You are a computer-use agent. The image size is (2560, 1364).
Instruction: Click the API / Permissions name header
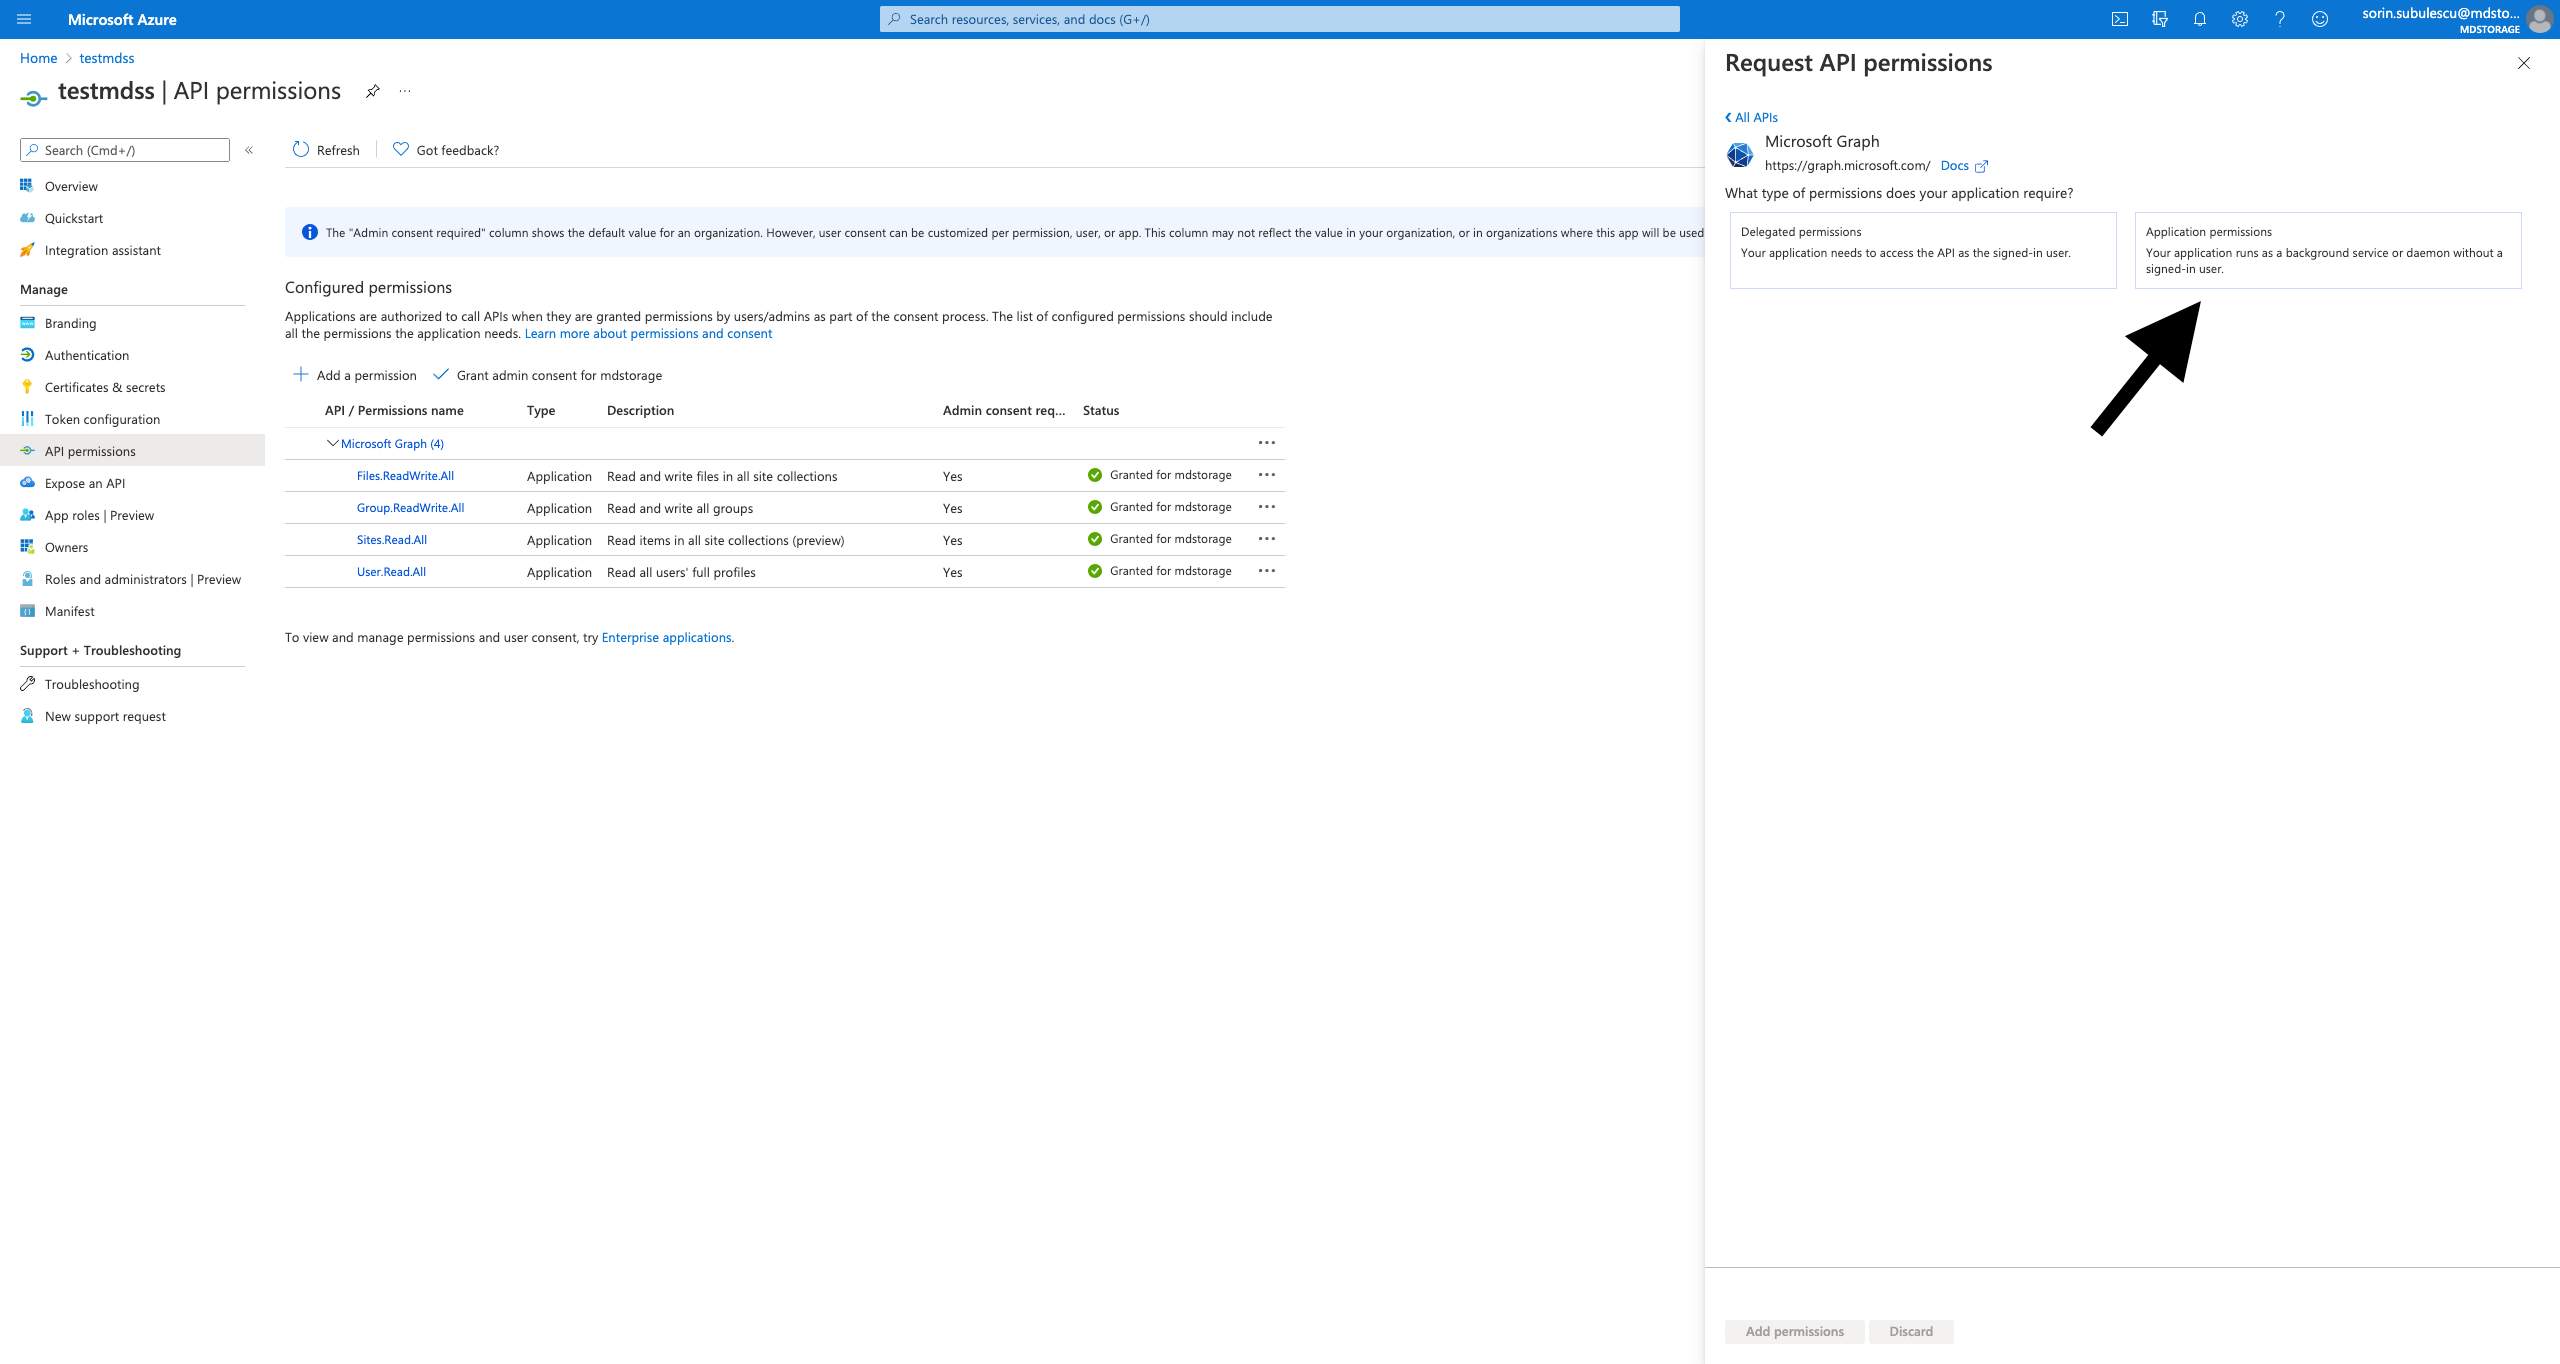(394, 410)
